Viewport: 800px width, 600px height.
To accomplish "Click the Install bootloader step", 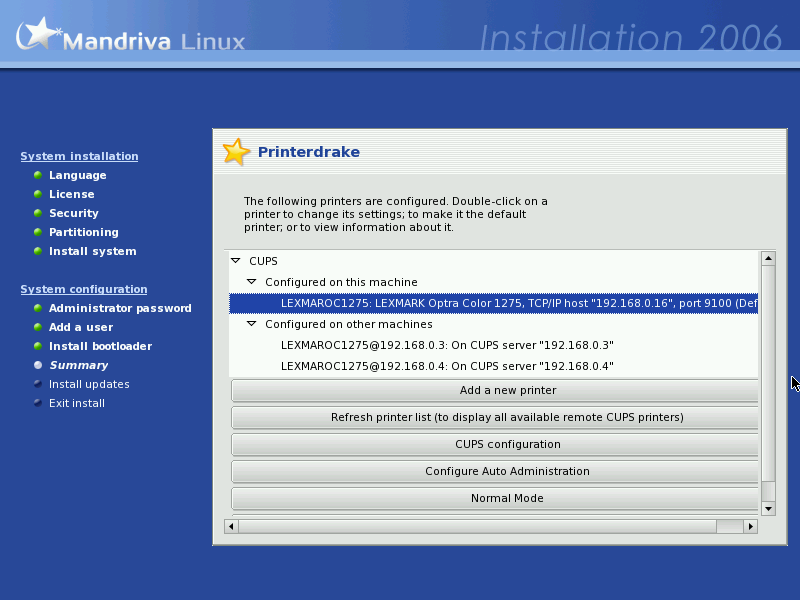I will [x=100, y=346].
